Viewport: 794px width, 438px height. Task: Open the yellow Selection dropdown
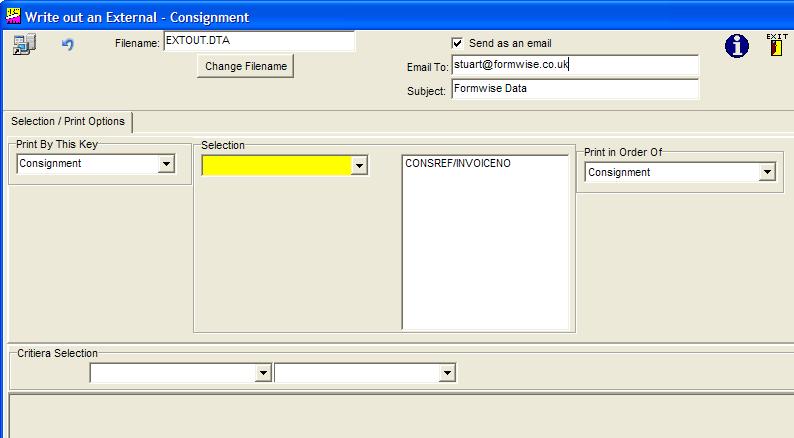point(360,166)
